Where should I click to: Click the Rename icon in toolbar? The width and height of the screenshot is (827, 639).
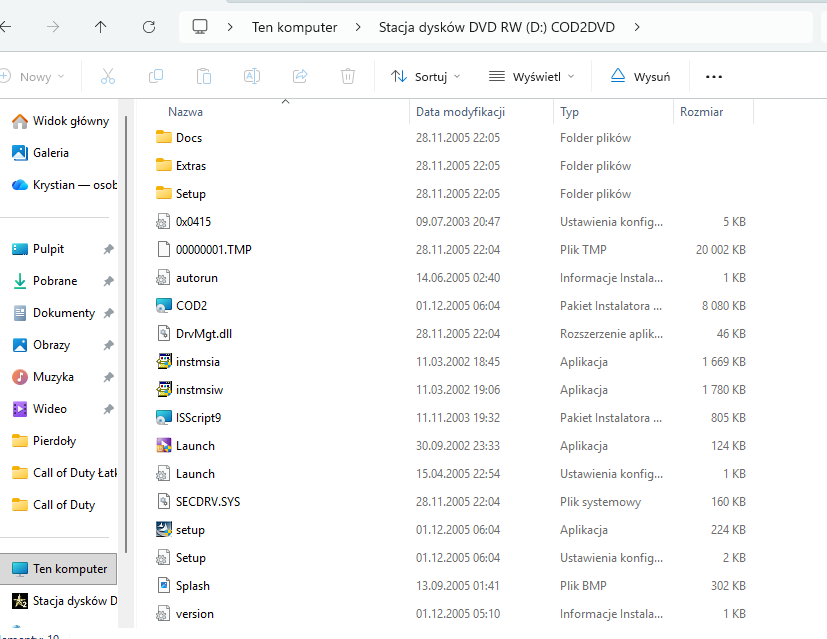(252, 76)
